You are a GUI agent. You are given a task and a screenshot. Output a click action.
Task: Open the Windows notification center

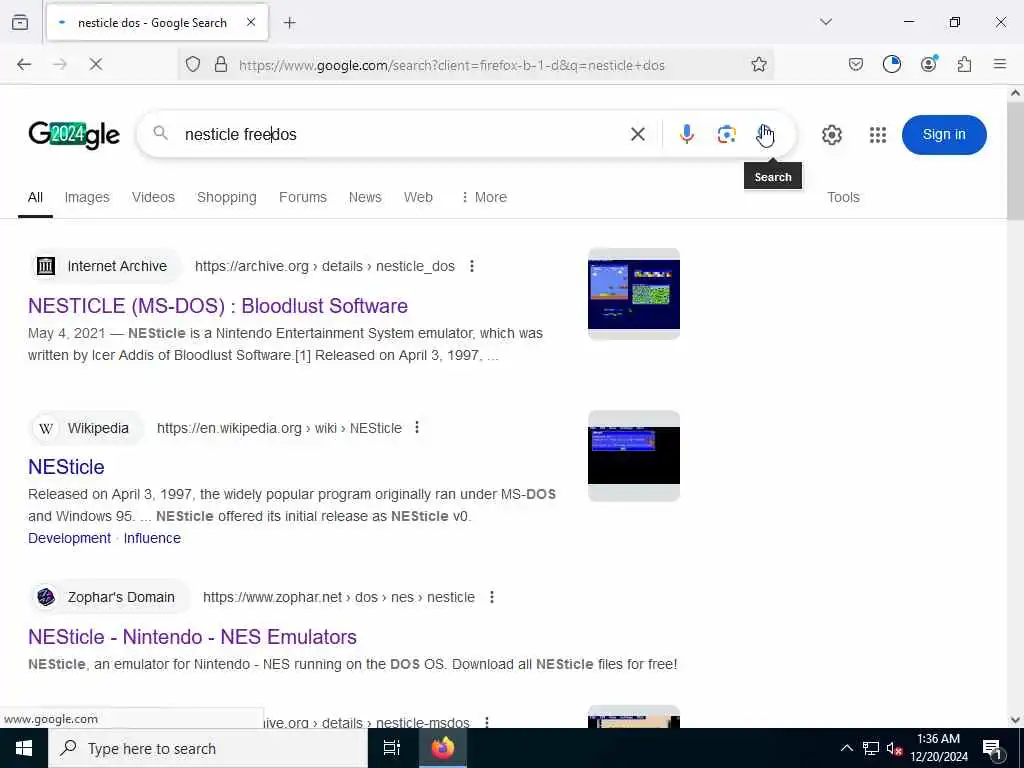click(991, 748)
